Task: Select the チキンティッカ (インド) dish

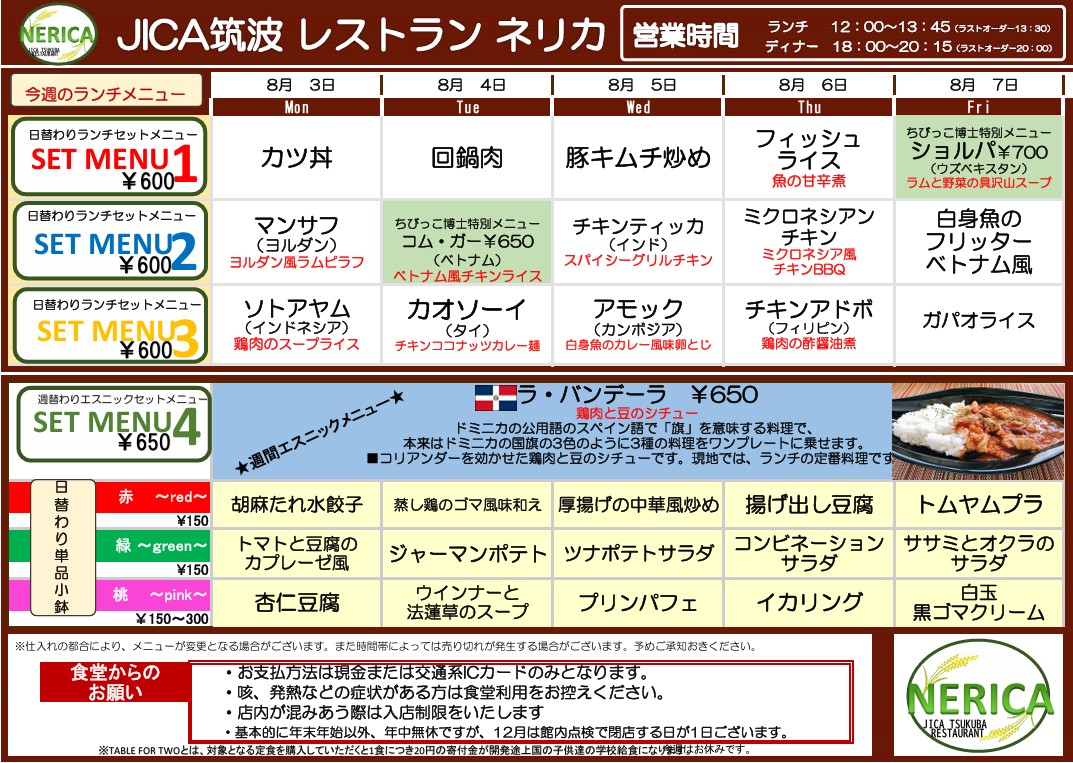Action: [x=638, y=242]
